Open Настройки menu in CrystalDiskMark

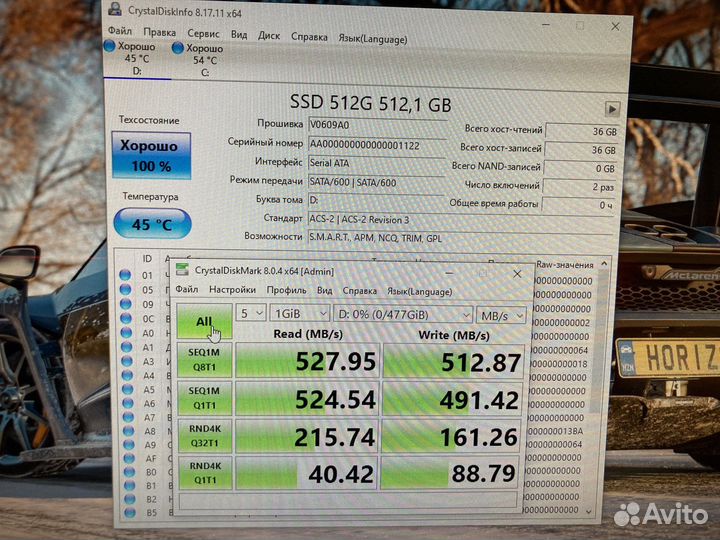click(232, 290)
